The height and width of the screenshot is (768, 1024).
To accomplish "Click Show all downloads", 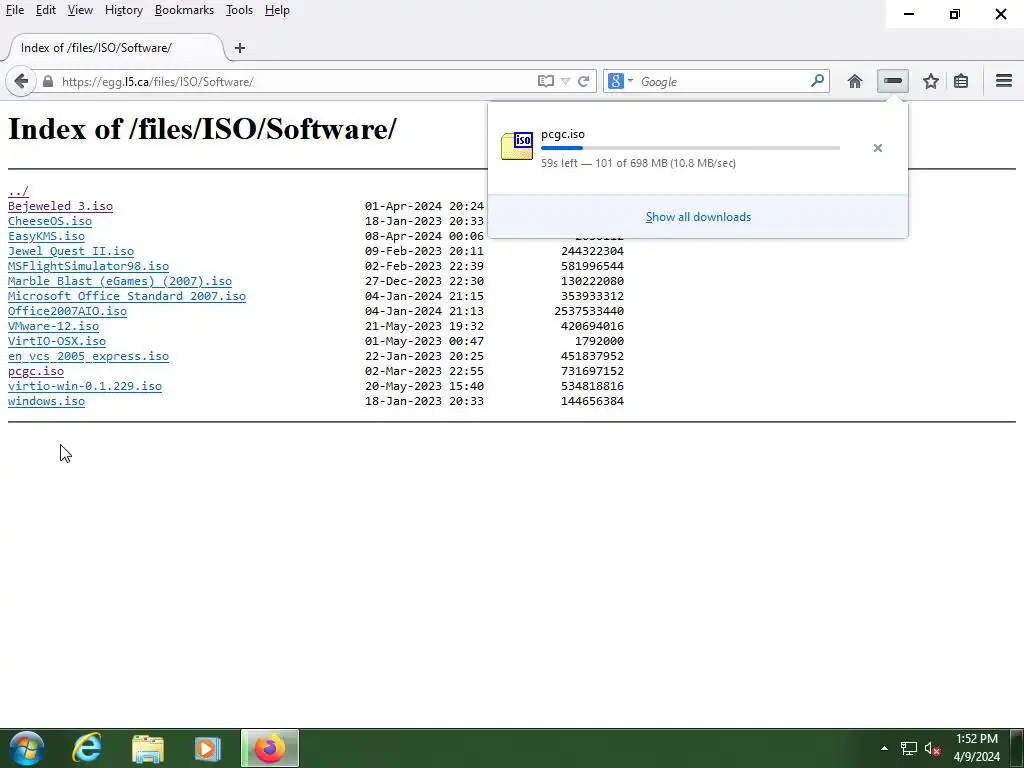I will [698, 217].
